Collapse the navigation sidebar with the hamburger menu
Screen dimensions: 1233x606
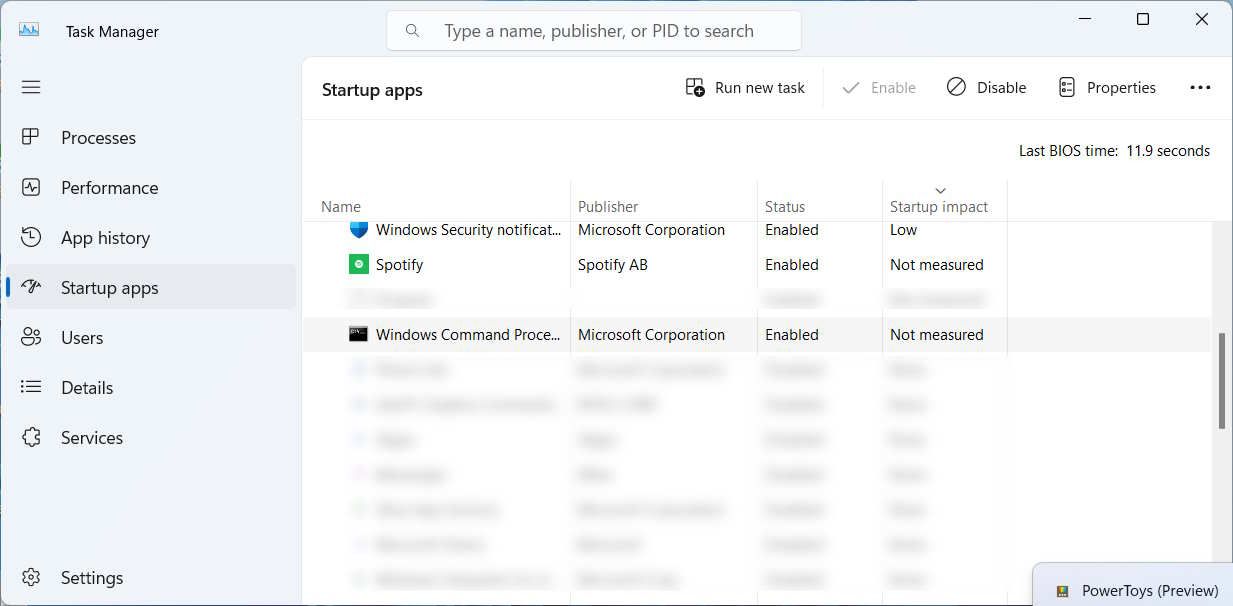point(31,87)
